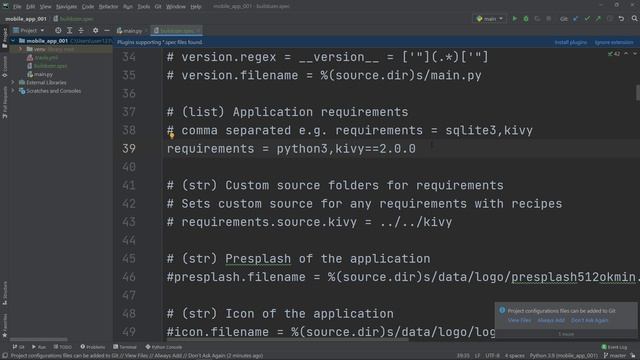Open the Window menu
640x360 pixels.
(x=176, y=7)
